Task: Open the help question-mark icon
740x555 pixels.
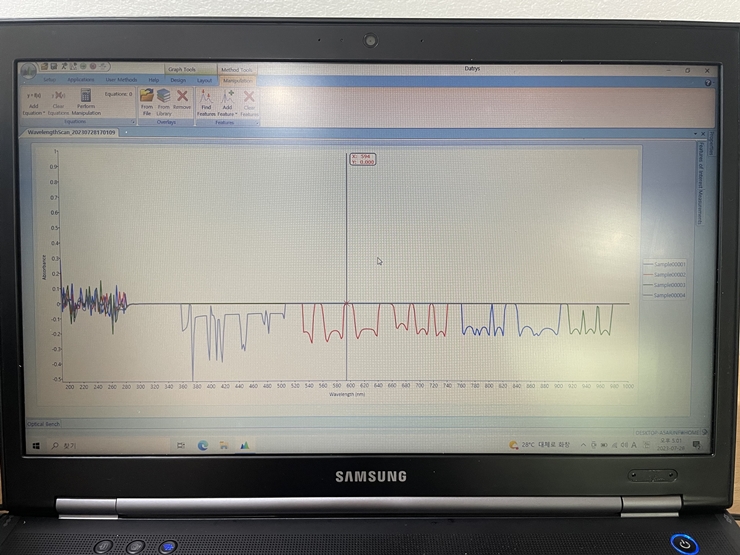Action: (x=708, y=82)
